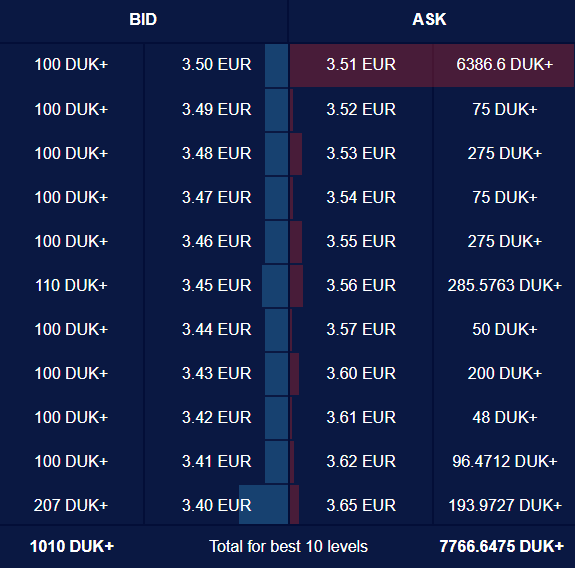Image resolution: width=575 pixels, height=568 pixels.
Task: Click the 285.5763 DUK+ ask amount
Action: click(505, 285)
